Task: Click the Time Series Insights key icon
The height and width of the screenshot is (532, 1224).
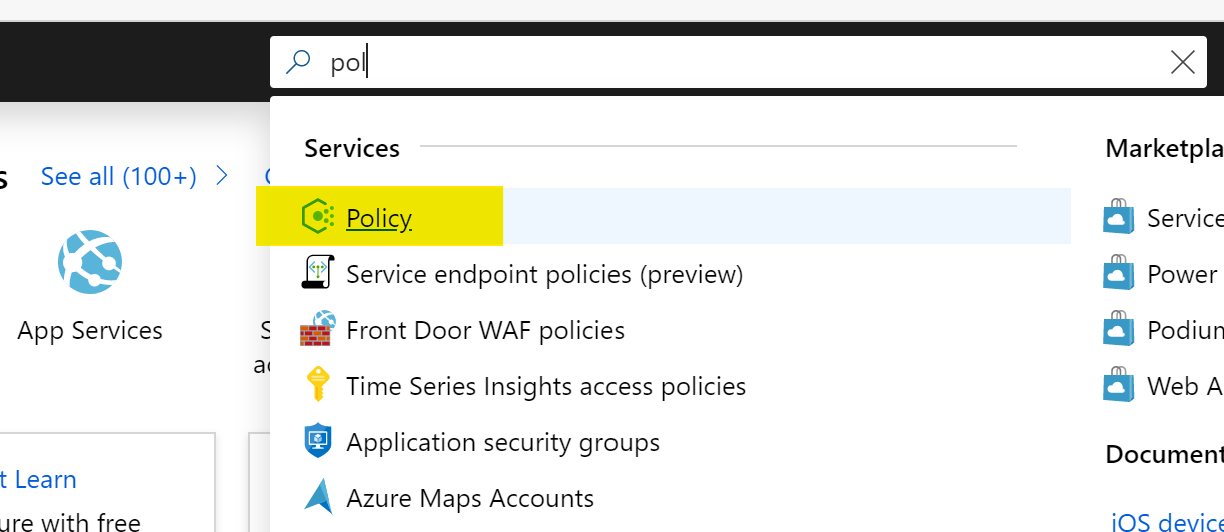Action: click(x=317, y=385)
